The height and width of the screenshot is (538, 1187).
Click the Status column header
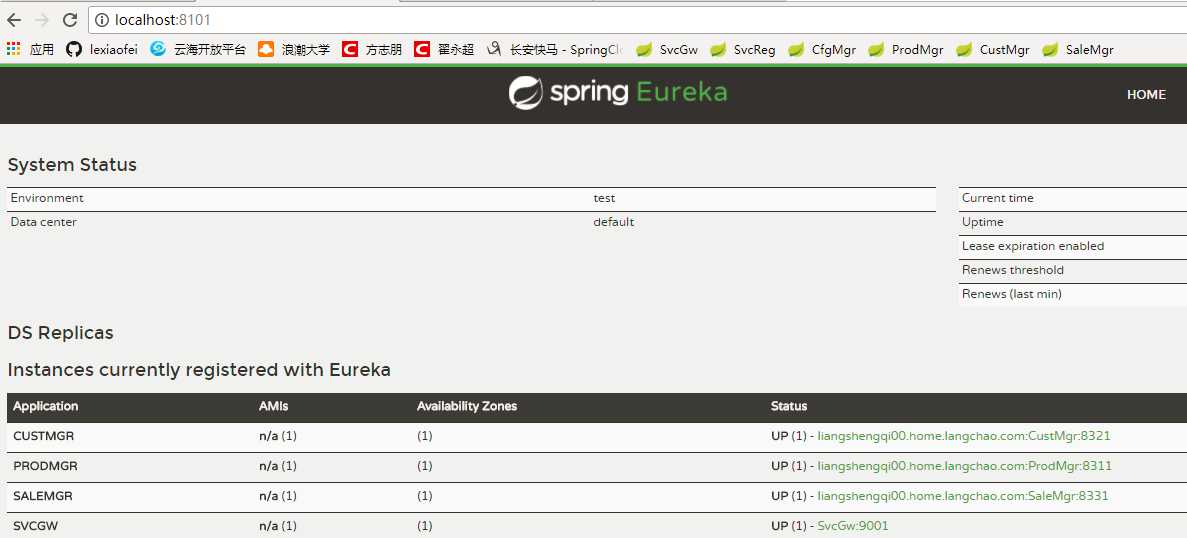click(789, 406)
